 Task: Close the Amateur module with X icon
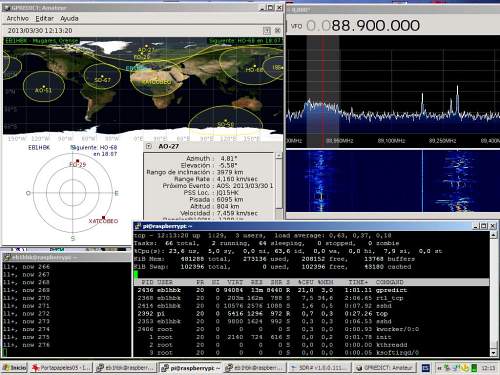[x=277, y=31]
